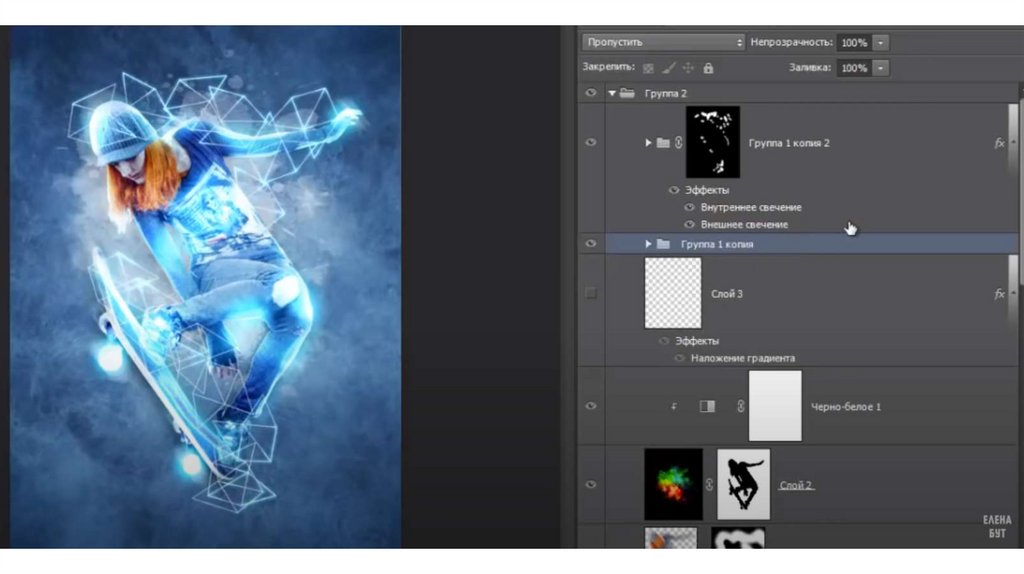Click the Непрозрачность 100% value field
Viewport: 1024px width, 574px height.
click(x=854, y=42)
